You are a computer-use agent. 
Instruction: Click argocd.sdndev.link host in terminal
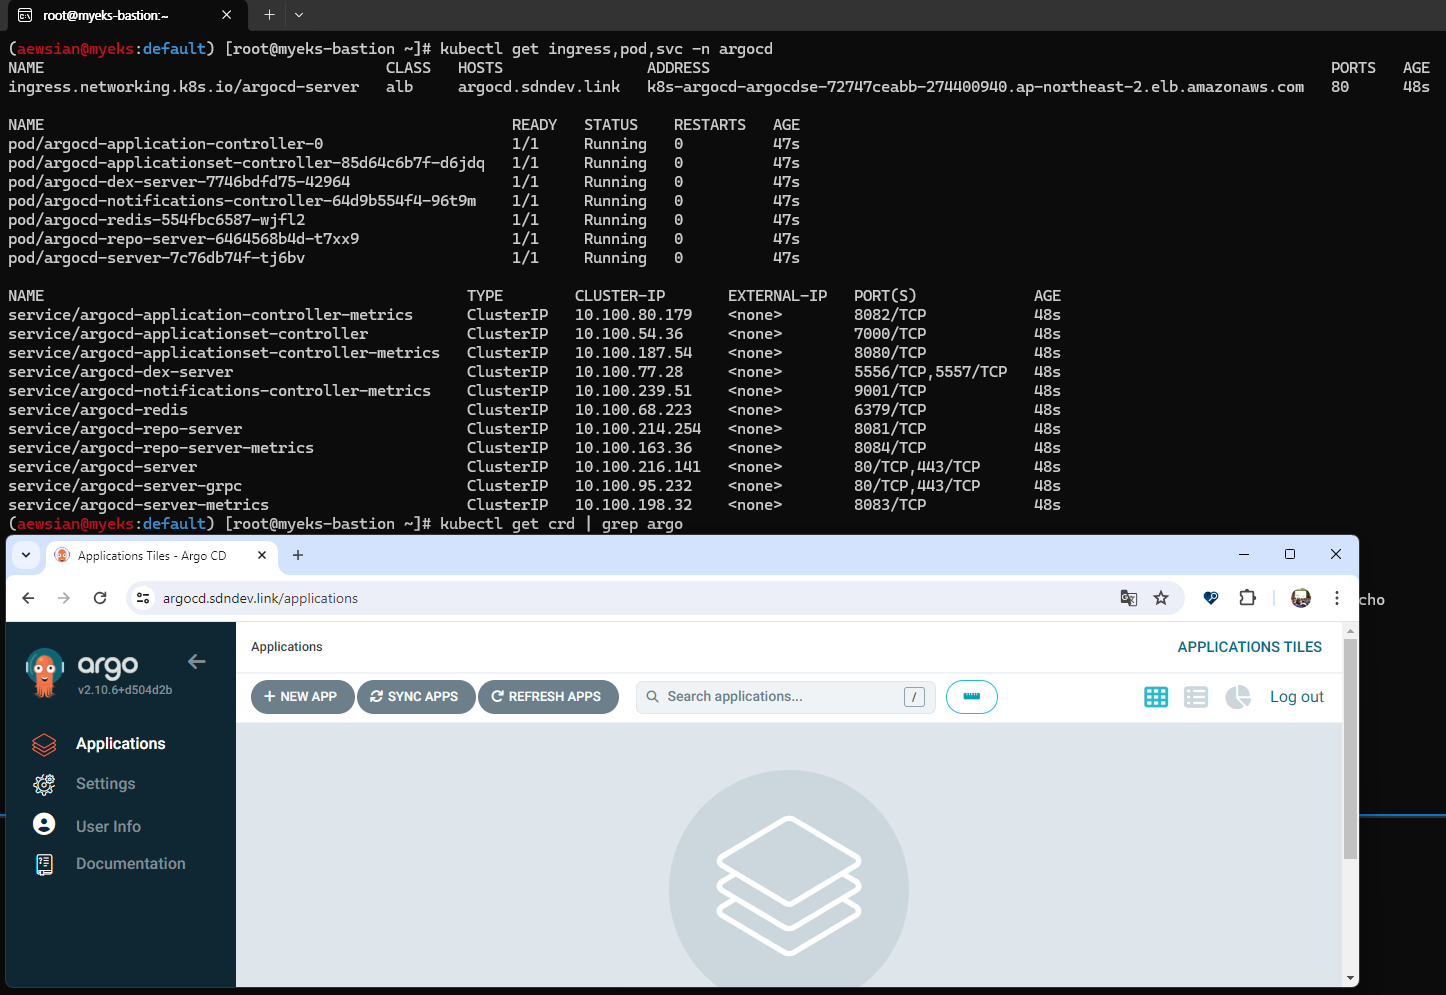(539, 87)
